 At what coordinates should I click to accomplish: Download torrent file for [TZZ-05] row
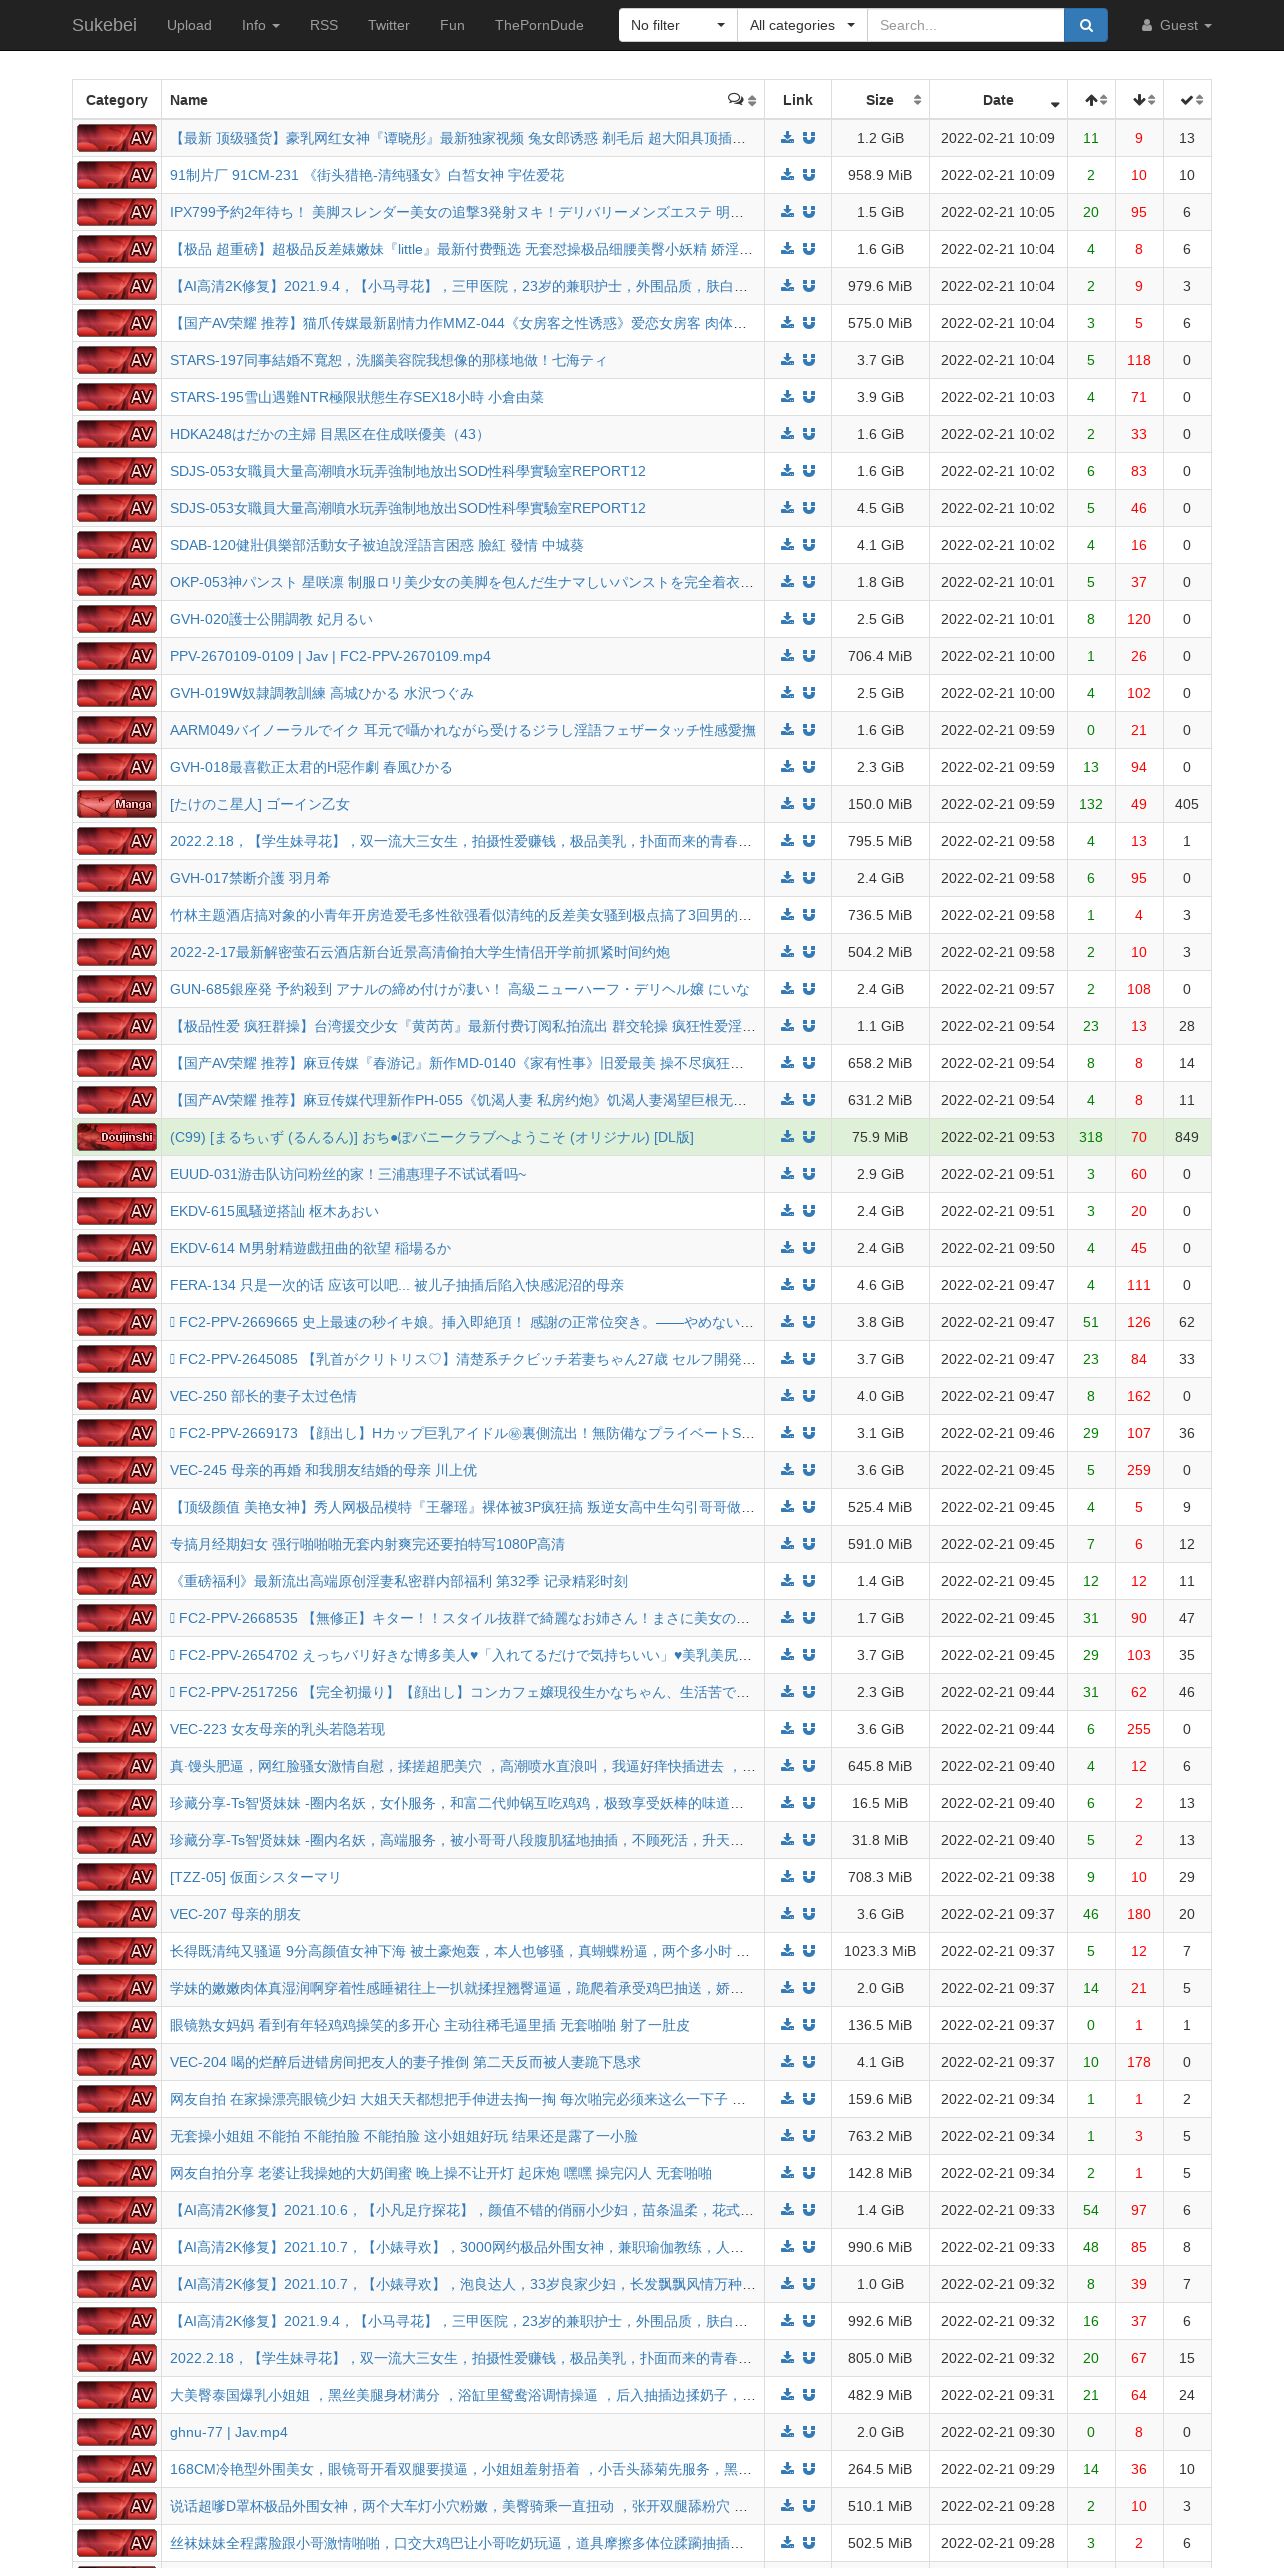click(x=787, y=1877)
